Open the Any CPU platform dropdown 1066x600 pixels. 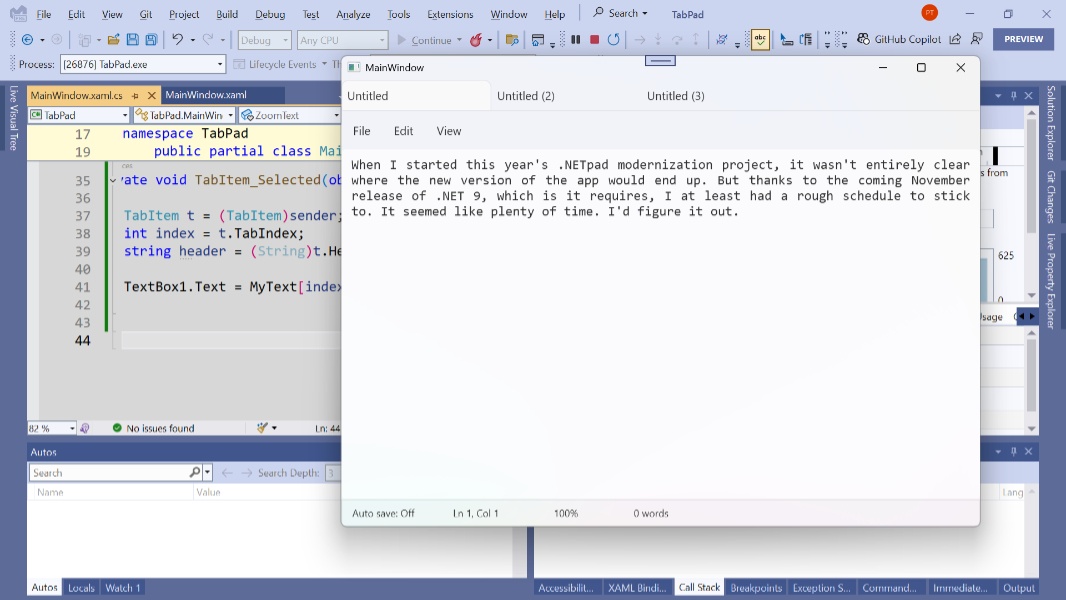(x=342, y=40)
